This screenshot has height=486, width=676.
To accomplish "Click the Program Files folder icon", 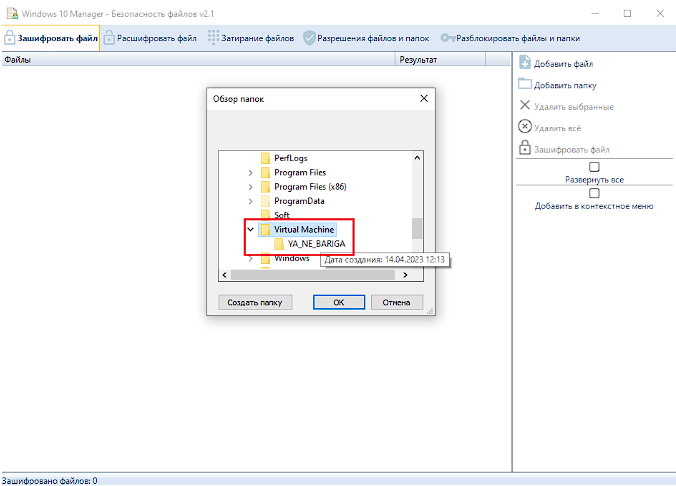I will (266, 173).
